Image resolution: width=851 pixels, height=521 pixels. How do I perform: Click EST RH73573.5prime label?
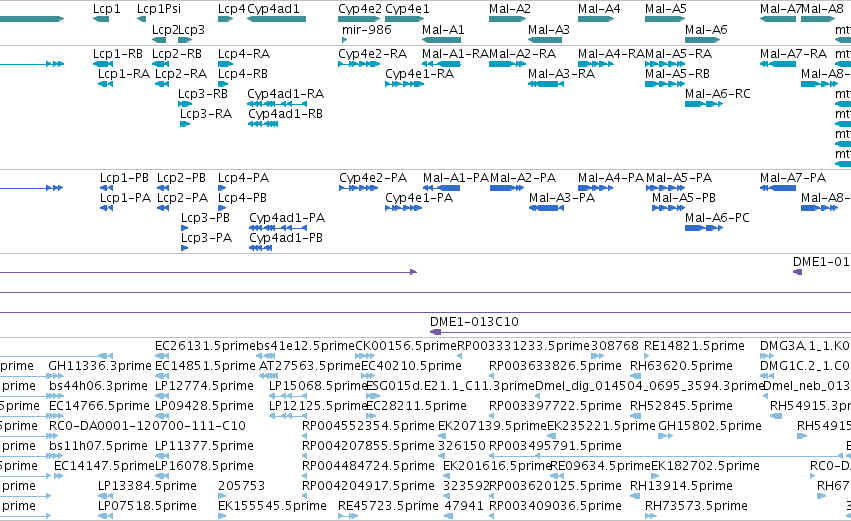[696, 506]
